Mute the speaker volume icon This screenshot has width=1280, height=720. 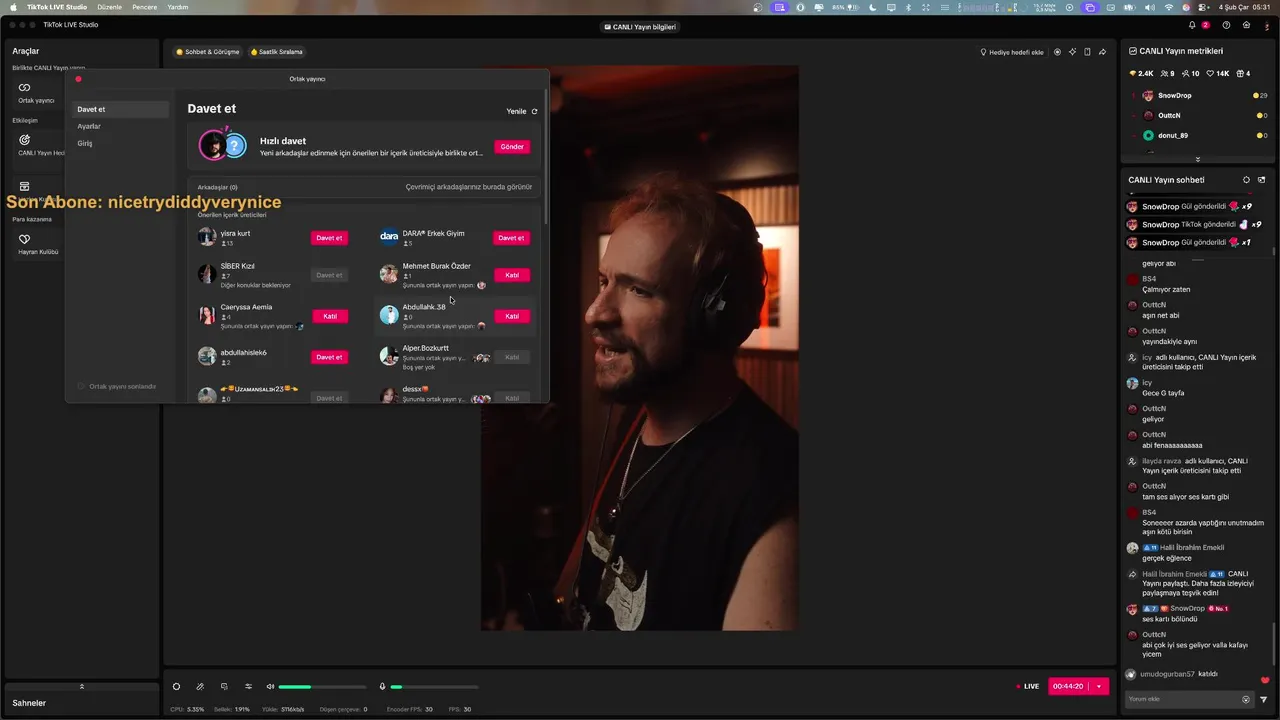tap(270, 686)
